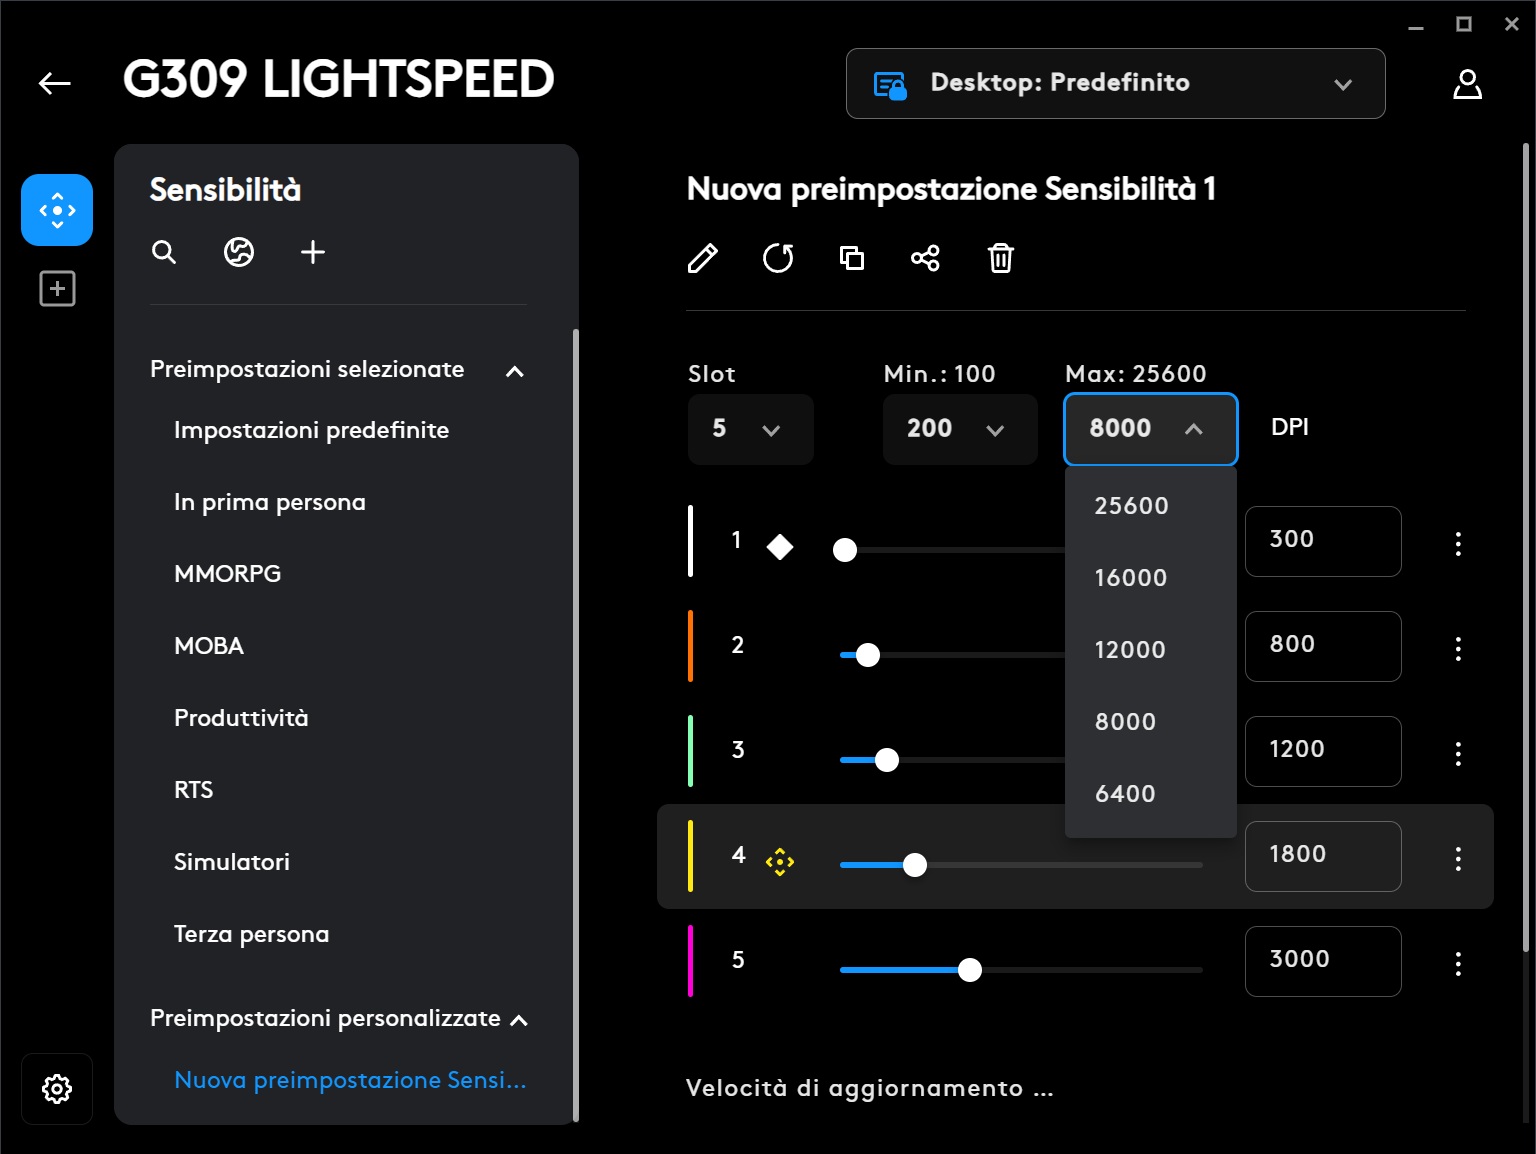Choose 25600 from the max DPI list
Image resolution: width=1536 pixels, height=1154 pixels.
click(1151, 505)
